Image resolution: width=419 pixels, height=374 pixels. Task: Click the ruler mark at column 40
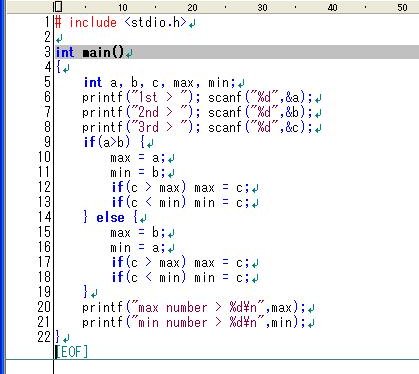coord(332,7)
